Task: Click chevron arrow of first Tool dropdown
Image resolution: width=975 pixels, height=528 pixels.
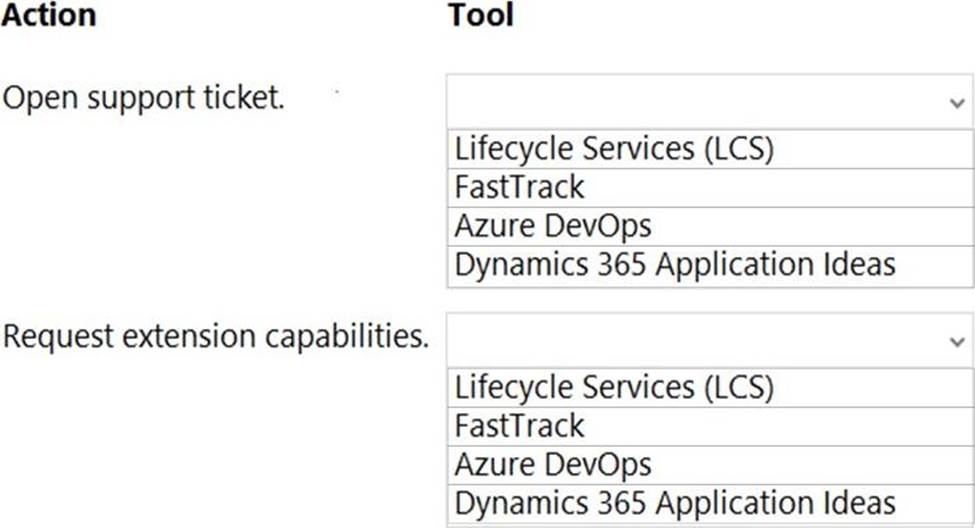Action: (x=957, y=103)
